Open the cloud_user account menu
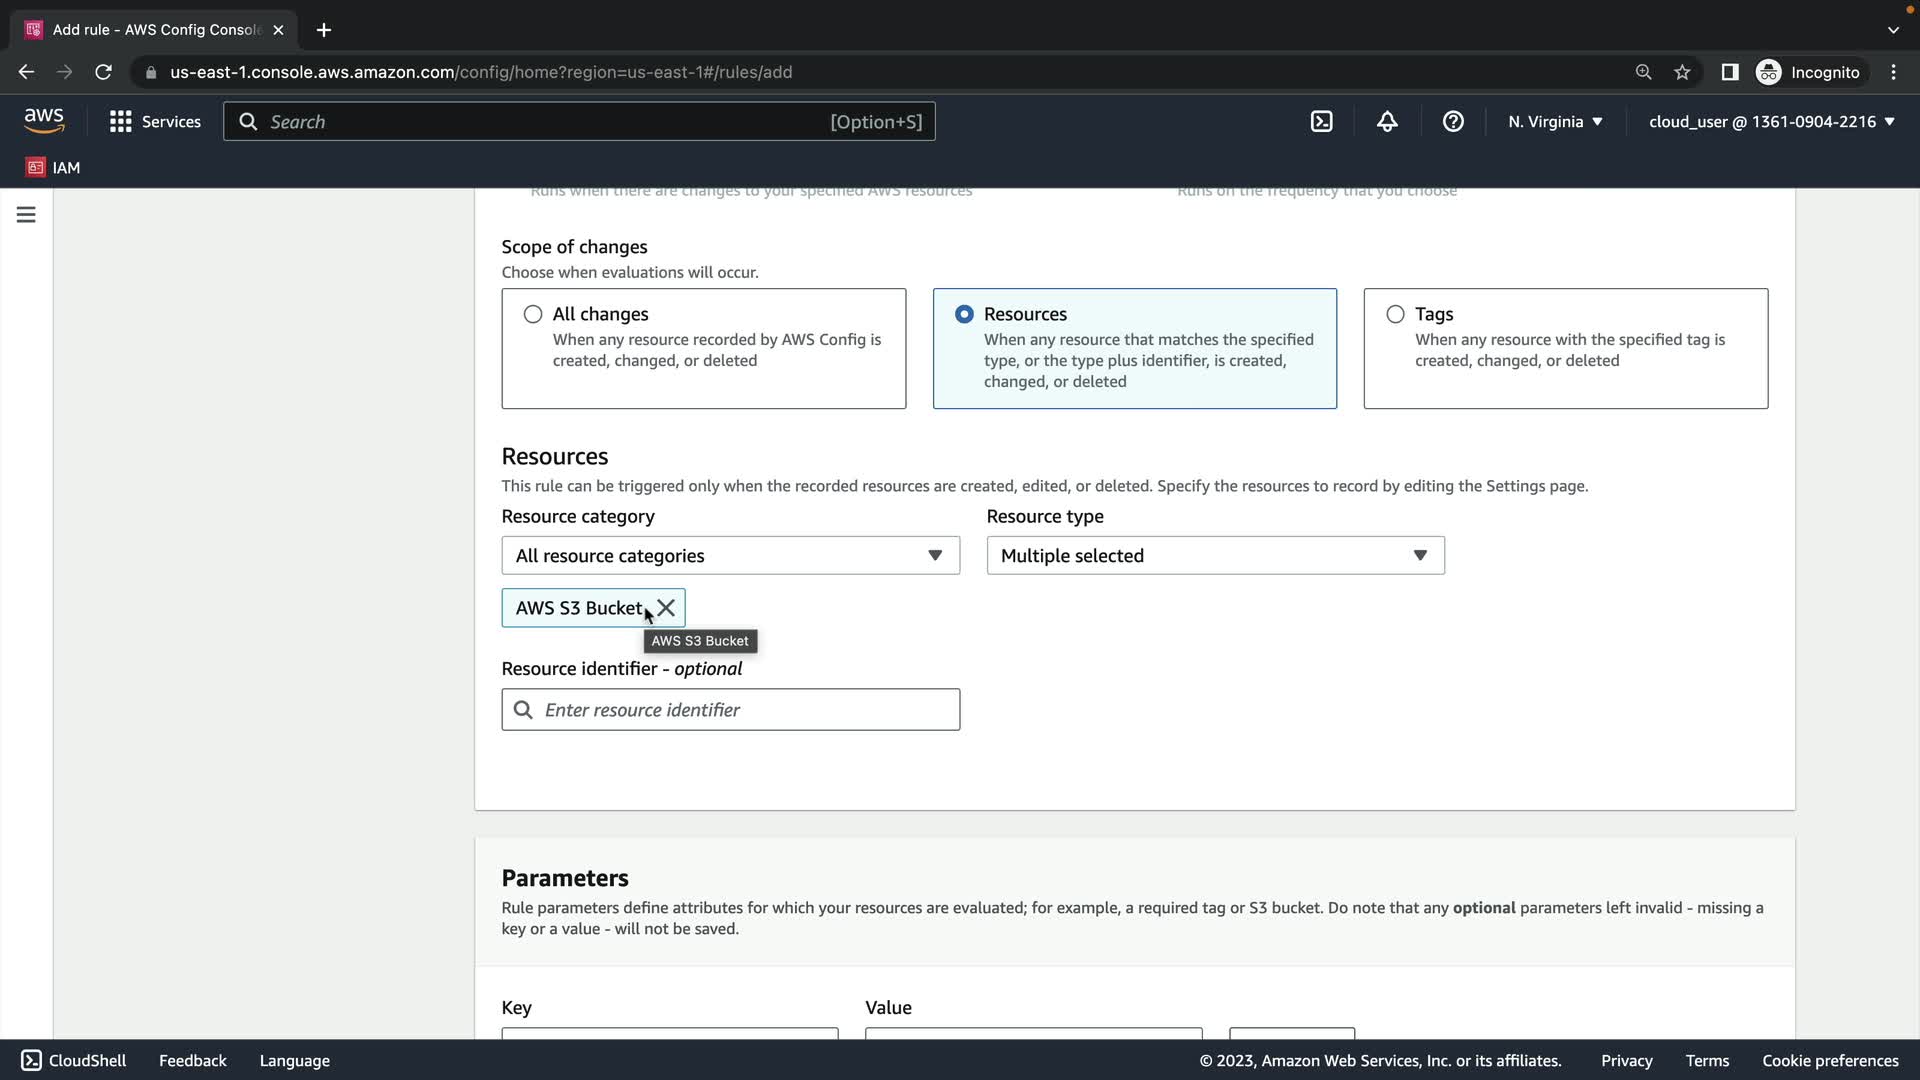 (x=1771, y=121)
